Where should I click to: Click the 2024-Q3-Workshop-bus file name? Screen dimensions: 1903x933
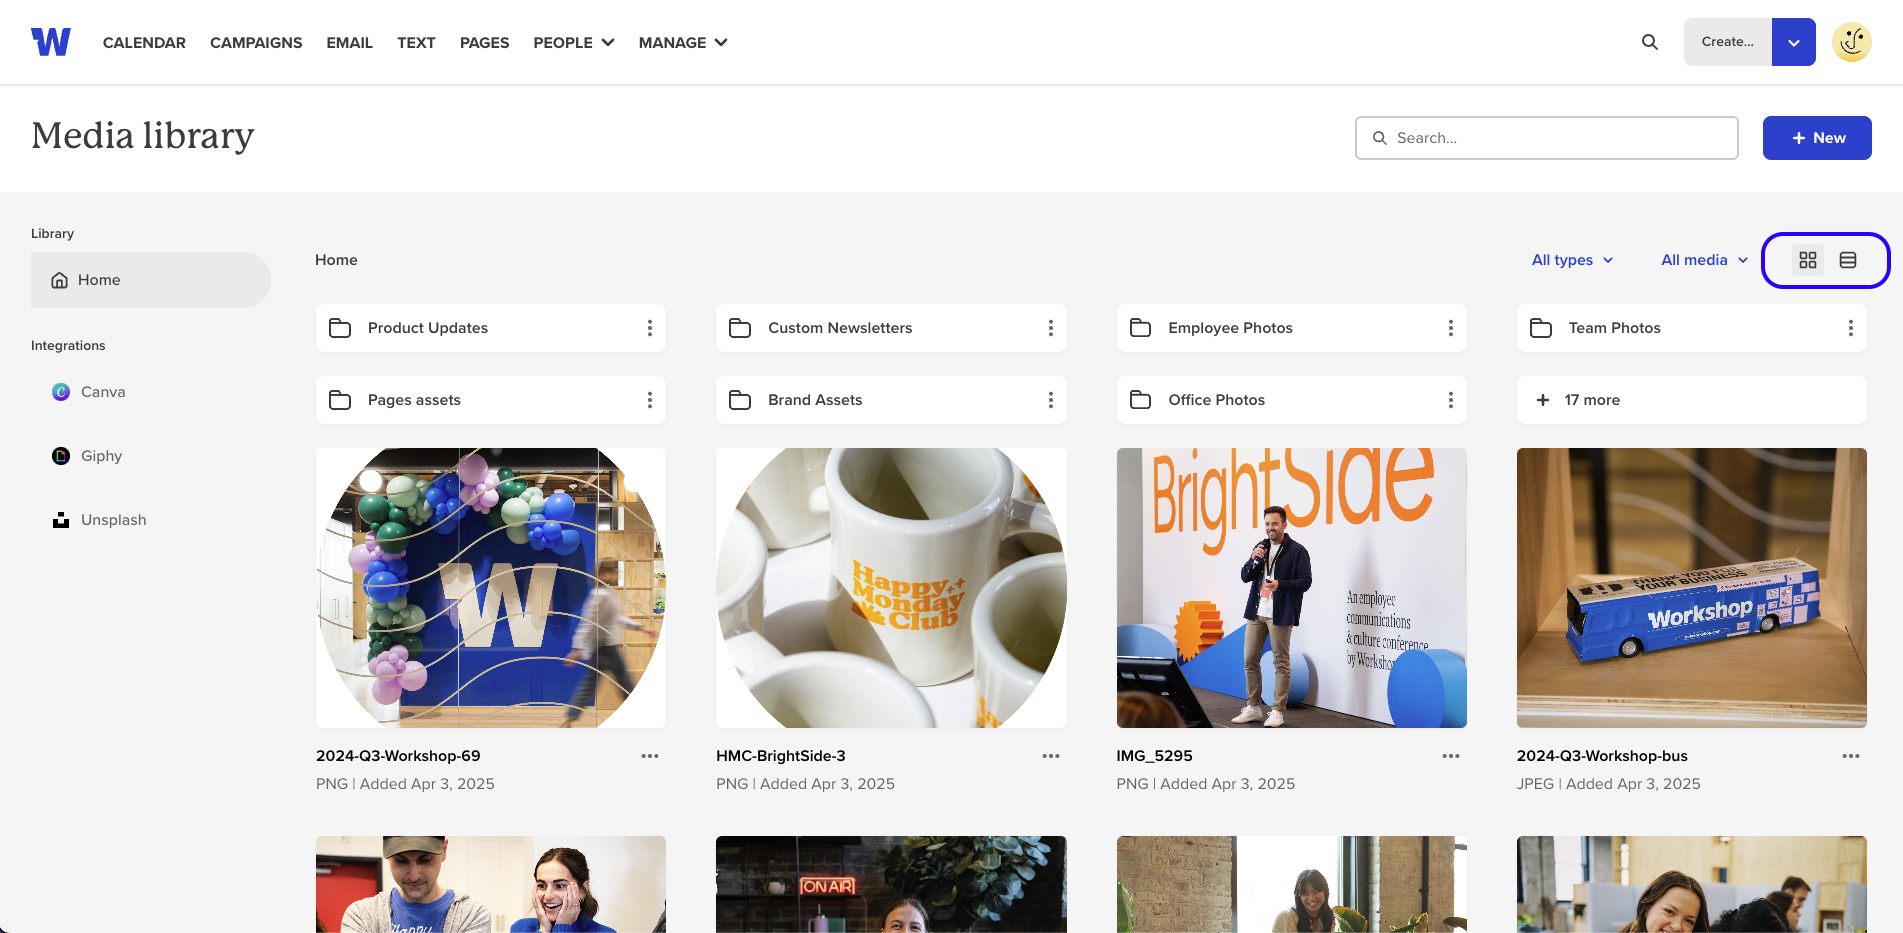point(1602,756)
